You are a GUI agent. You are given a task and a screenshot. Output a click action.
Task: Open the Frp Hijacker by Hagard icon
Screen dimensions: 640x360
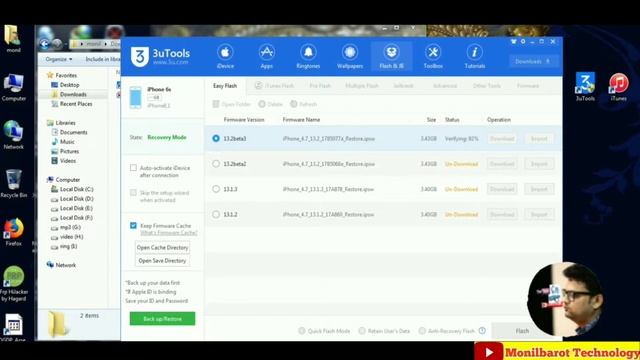click(14, 284)
